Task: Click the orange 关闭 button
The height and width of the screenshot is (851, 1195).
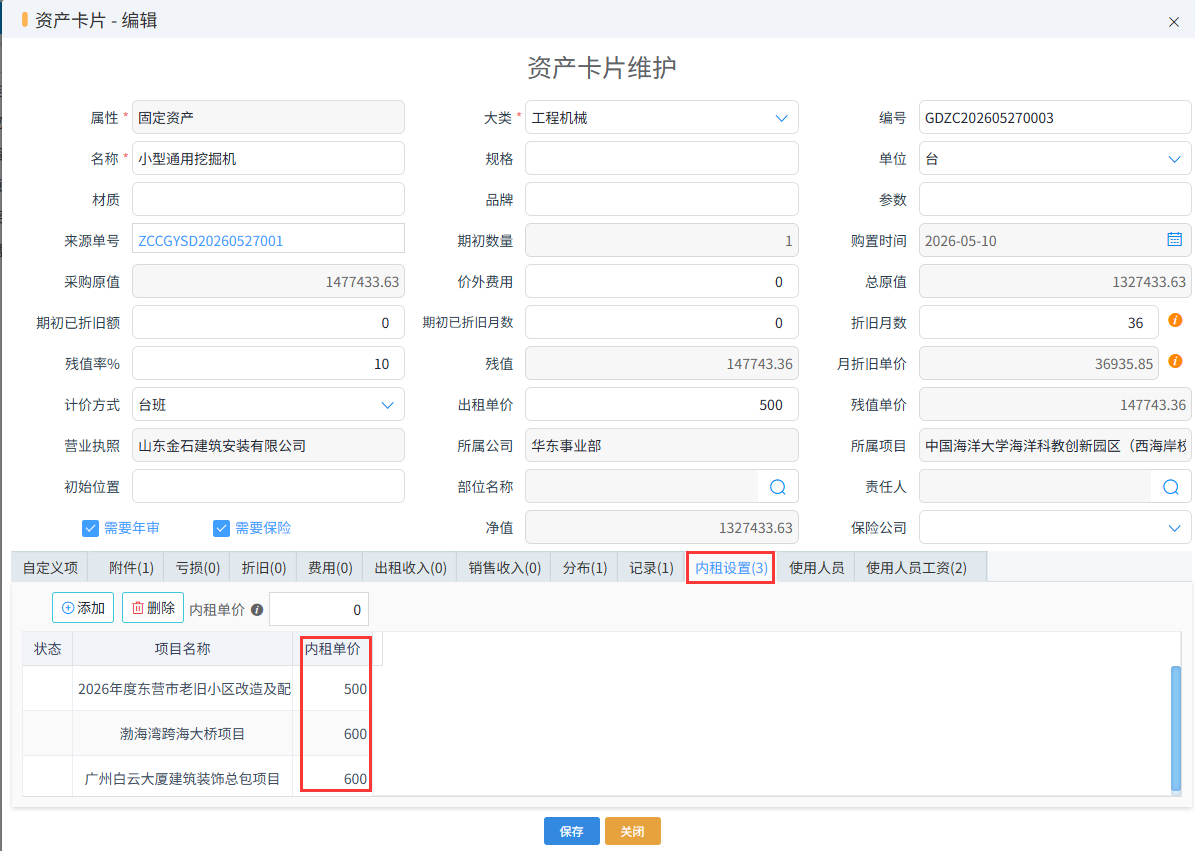Action: click(x=633, y=831)
